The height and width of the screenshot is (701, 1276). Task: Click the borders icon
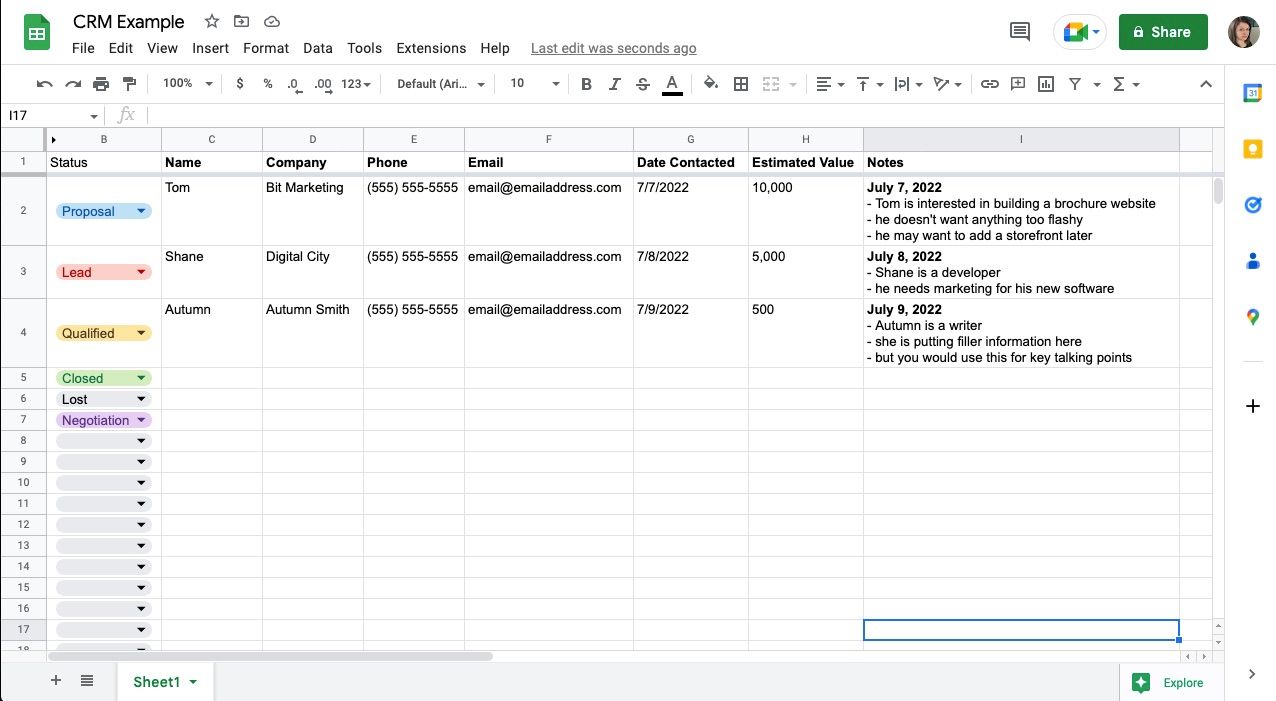pos(741,84)
